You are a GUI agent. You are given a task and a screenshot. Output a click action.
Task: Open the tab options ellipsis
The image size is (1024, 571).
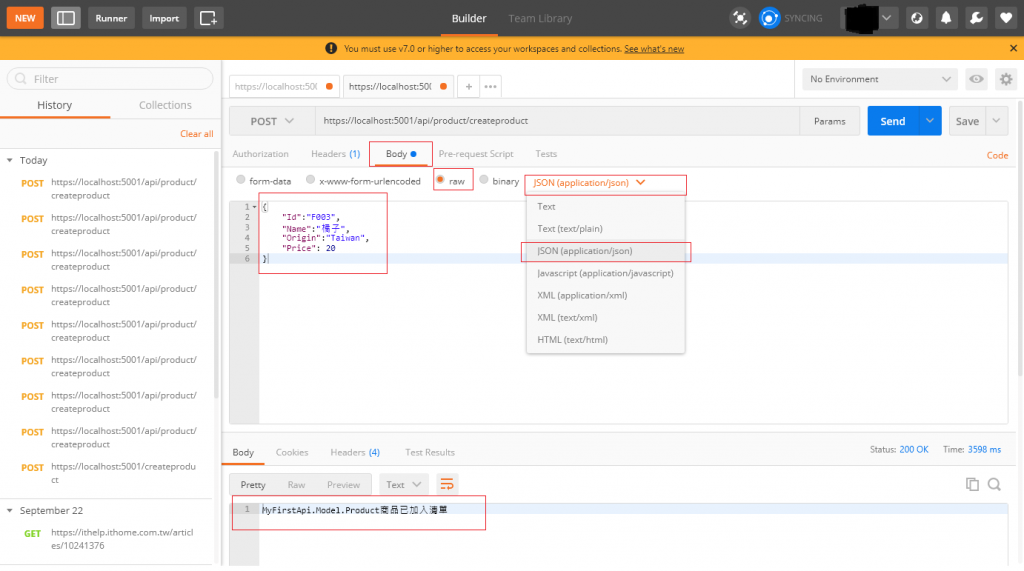[490, 86]
